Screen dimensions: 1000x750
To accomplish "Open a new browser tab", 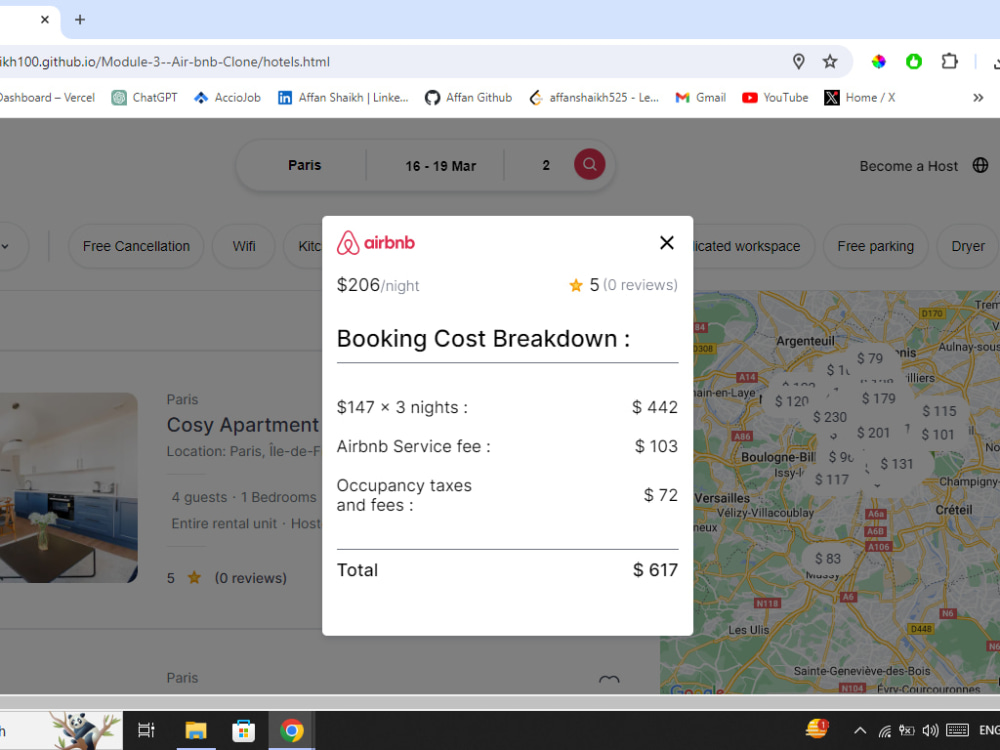I will pos(80,20).
